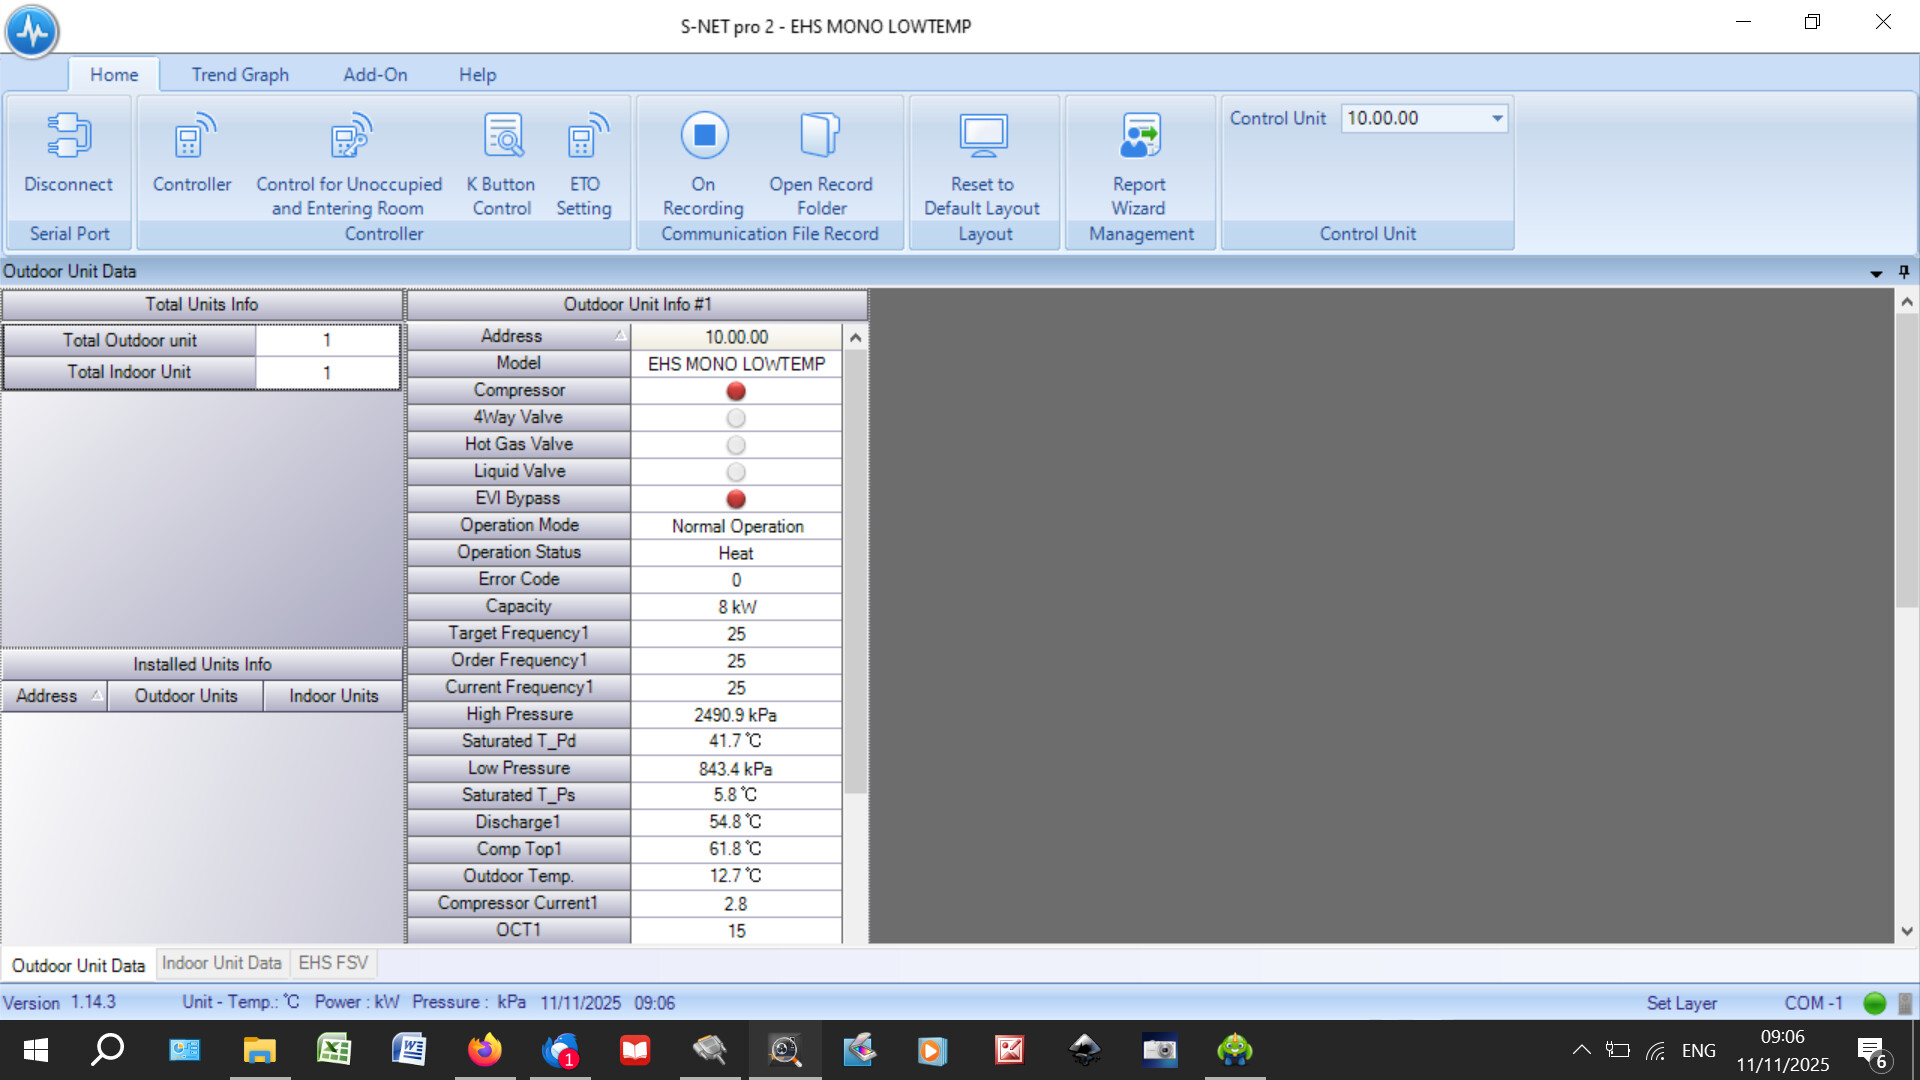Open the Outdoor Unit Data panel dropdown arrow
The image size is (1920, 1080).
(x=1876, y=273)
